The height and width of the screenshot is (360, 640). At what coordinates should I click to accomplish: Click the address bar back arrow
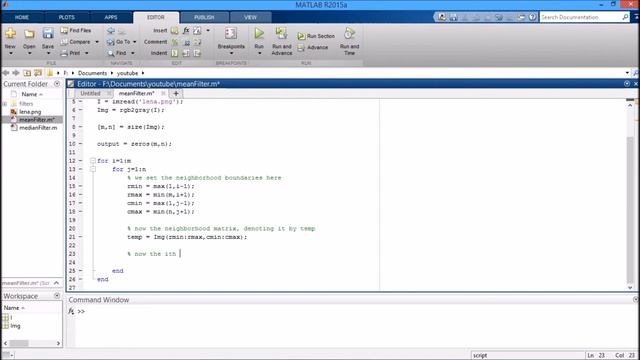coord(6,73)
